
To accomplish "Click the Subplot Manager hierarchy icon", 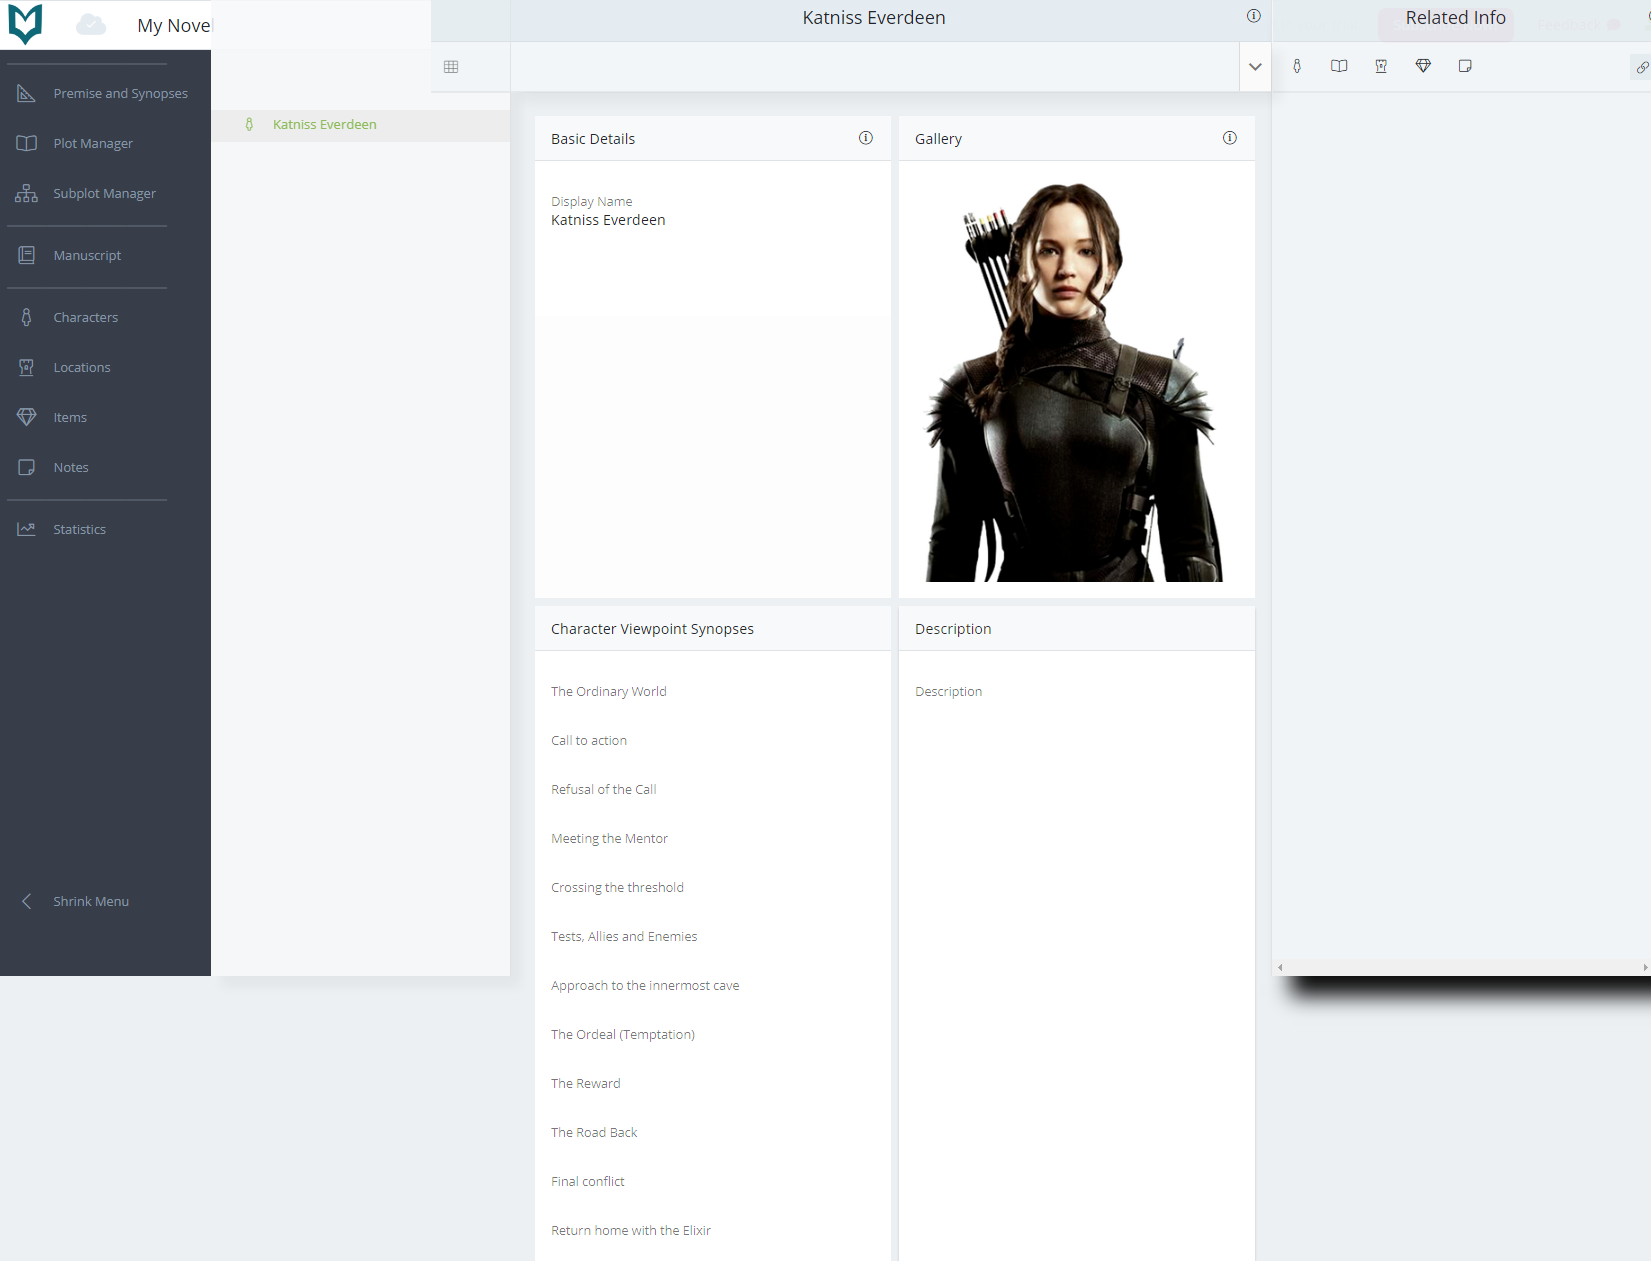I will click(x=27, y=193).
